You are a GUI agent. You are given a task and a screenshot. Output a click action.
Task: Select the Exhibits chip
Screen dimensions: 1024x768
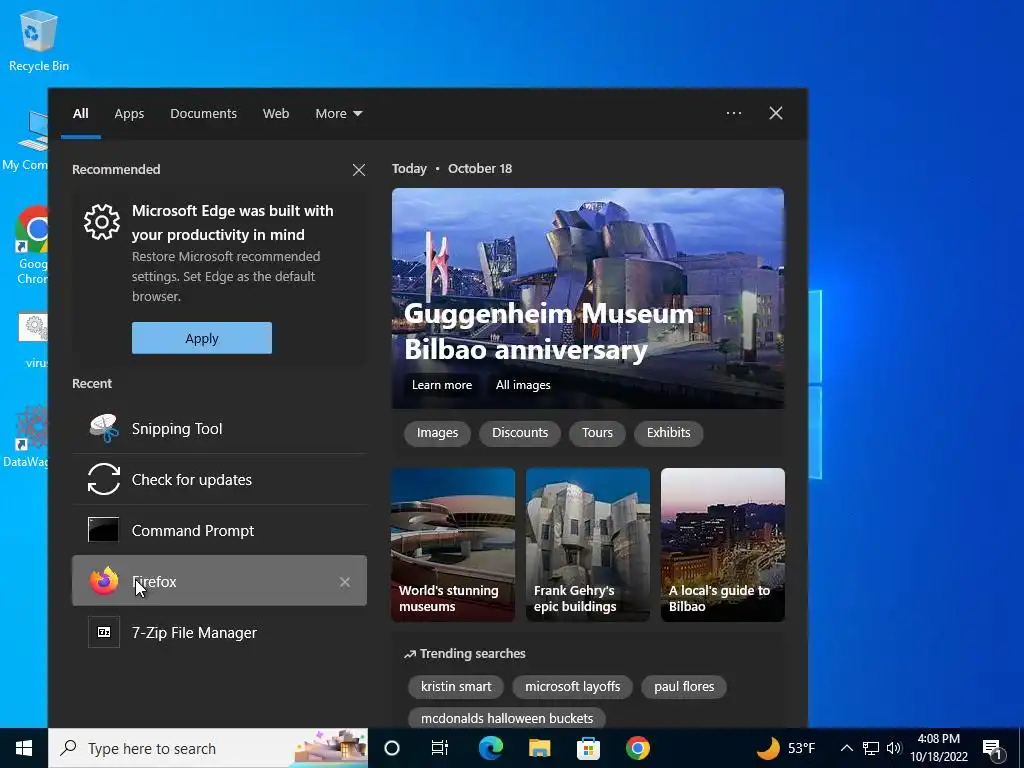[x=668, y=433]
